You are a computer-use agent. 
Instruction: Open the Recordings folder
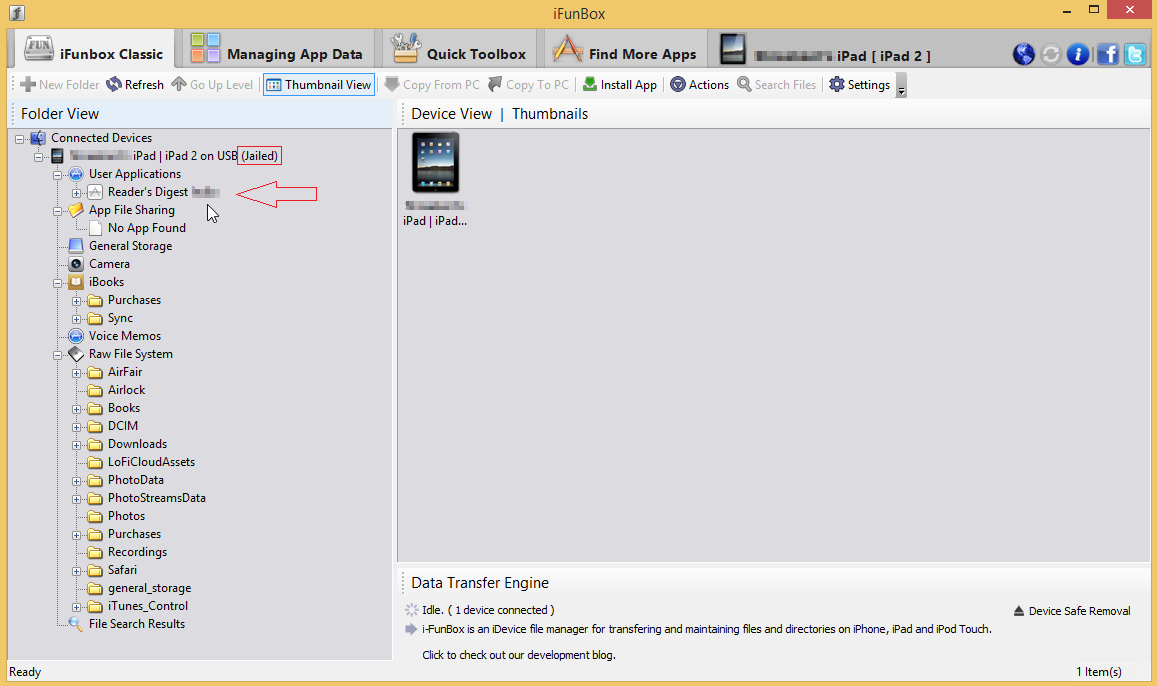[x=137, y=552]
